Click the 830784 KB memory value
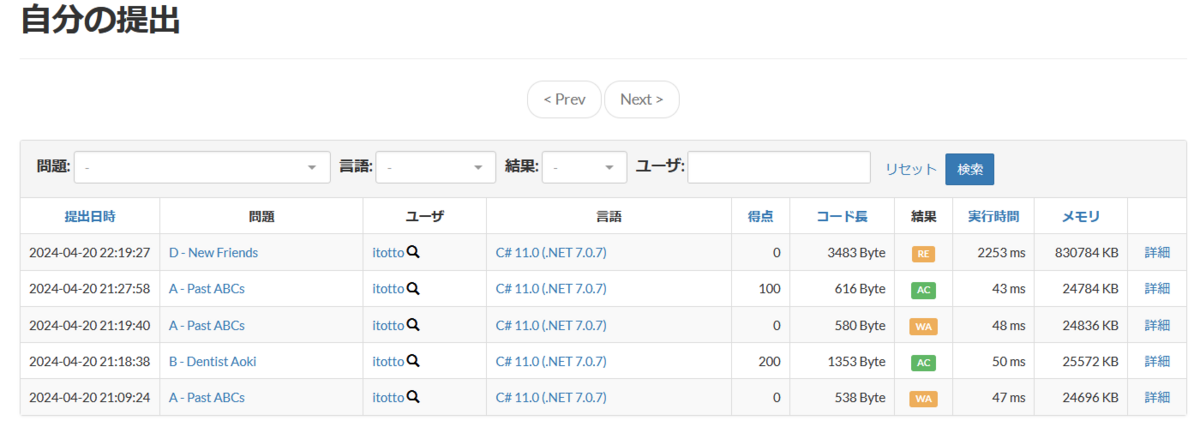Viewport: 1200px width, 427px height. [1087, 253]
